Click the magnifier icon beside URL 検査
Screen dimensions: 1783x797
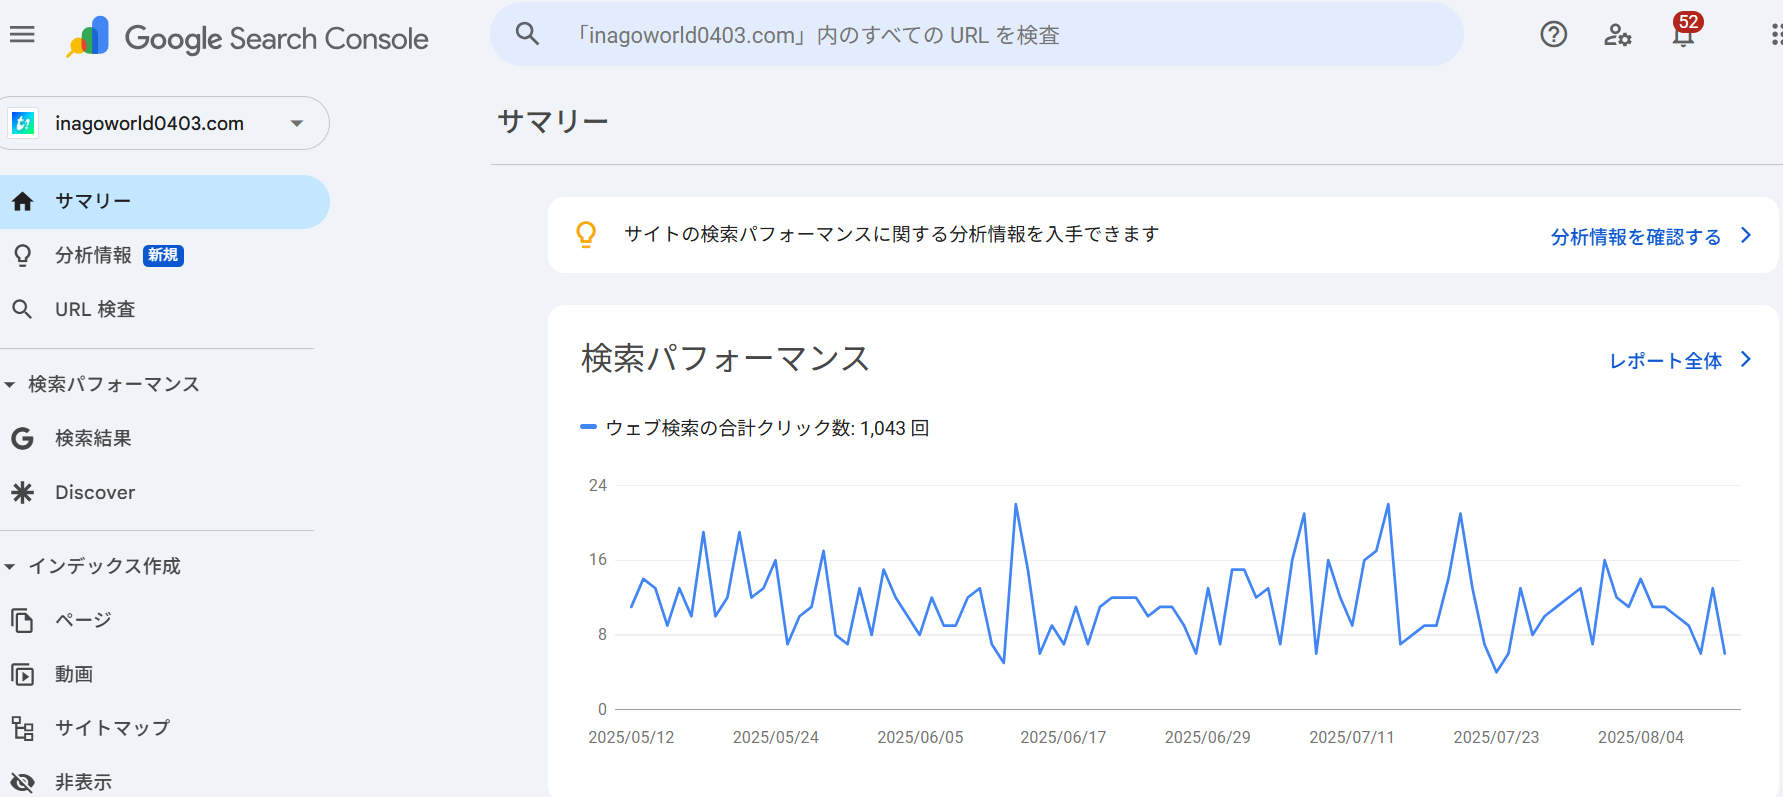pos(22,309)
